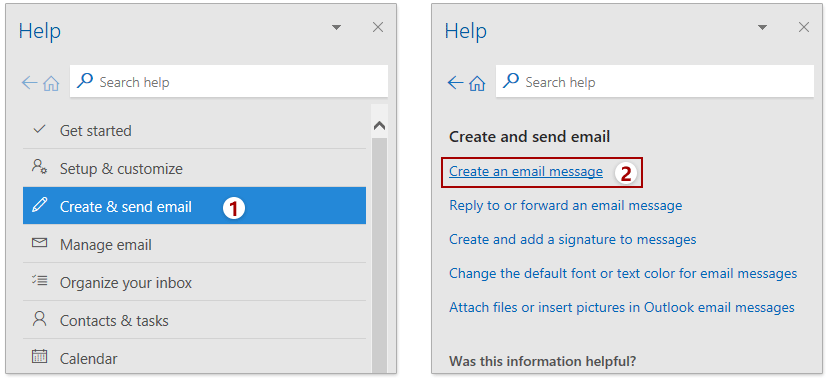This screenshot has height=378, width=828.
Task: Click the magnifier icon in left search box
Action: point(84,81)
